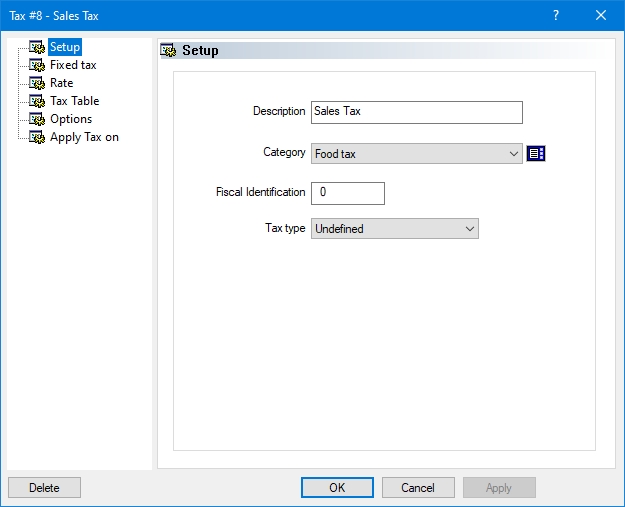This screenshot has width=625, height=507.
Task: Select the Rate label in the tree
Action: tap(62, 83)
